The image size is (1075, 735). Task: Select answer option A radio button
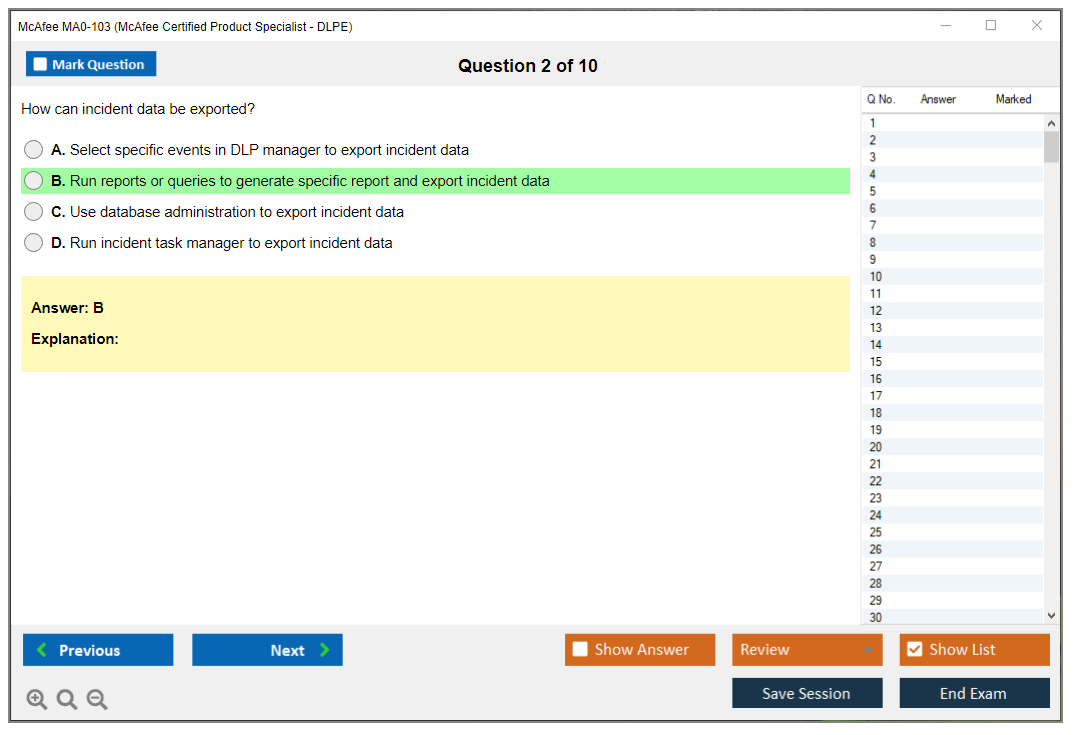click(x=34, y=150)
